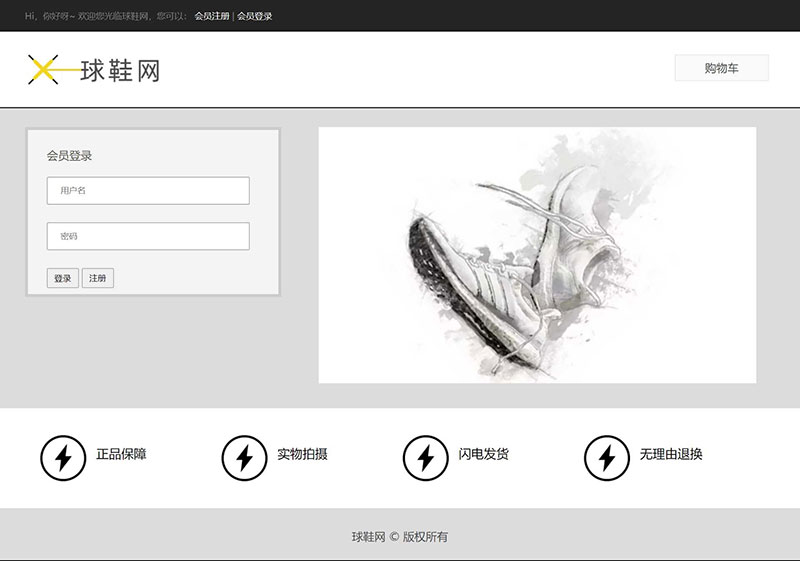This screenshot has width=800, height=561.
Task: Focus the 用户名 username field
Action: click(x=148, y=190)
